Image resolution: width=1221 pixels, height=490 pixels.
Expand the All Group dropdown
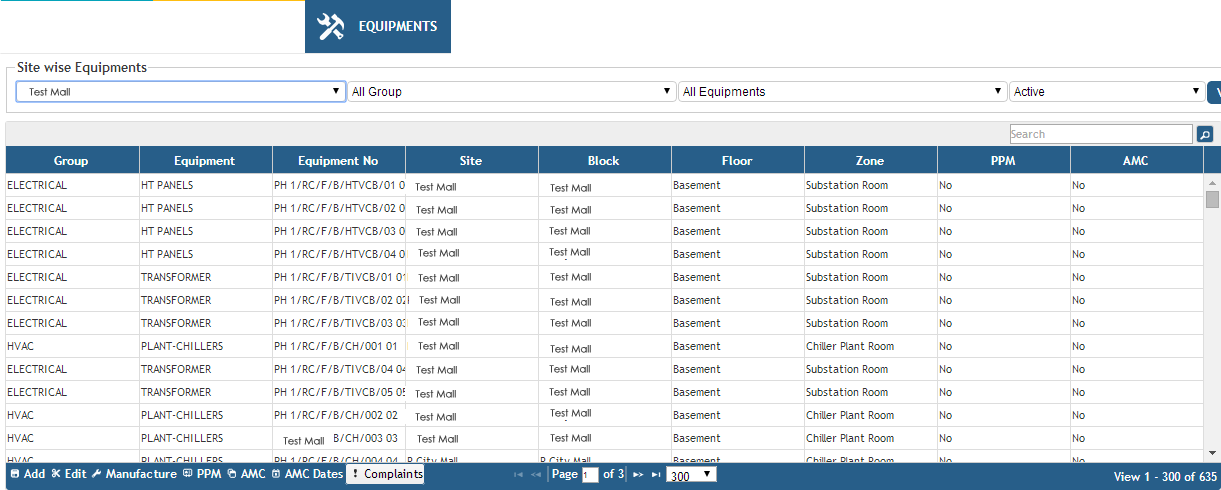[x=512, y=92]
